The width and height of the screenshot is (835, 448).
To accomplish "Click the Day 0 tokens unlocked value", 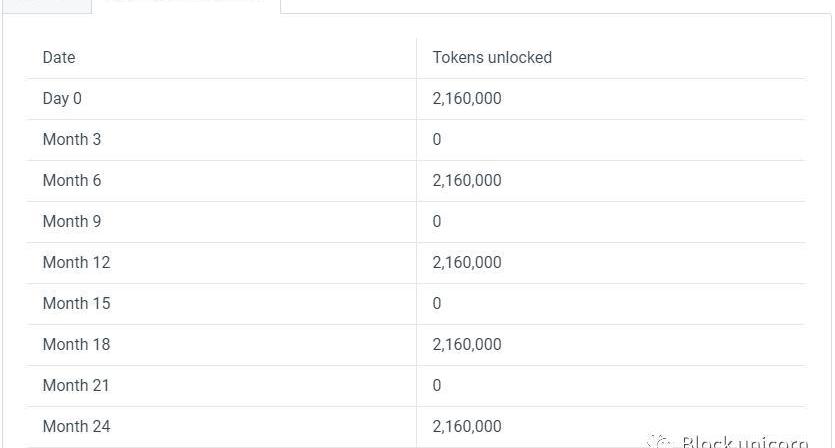I will tap(467, 99).
